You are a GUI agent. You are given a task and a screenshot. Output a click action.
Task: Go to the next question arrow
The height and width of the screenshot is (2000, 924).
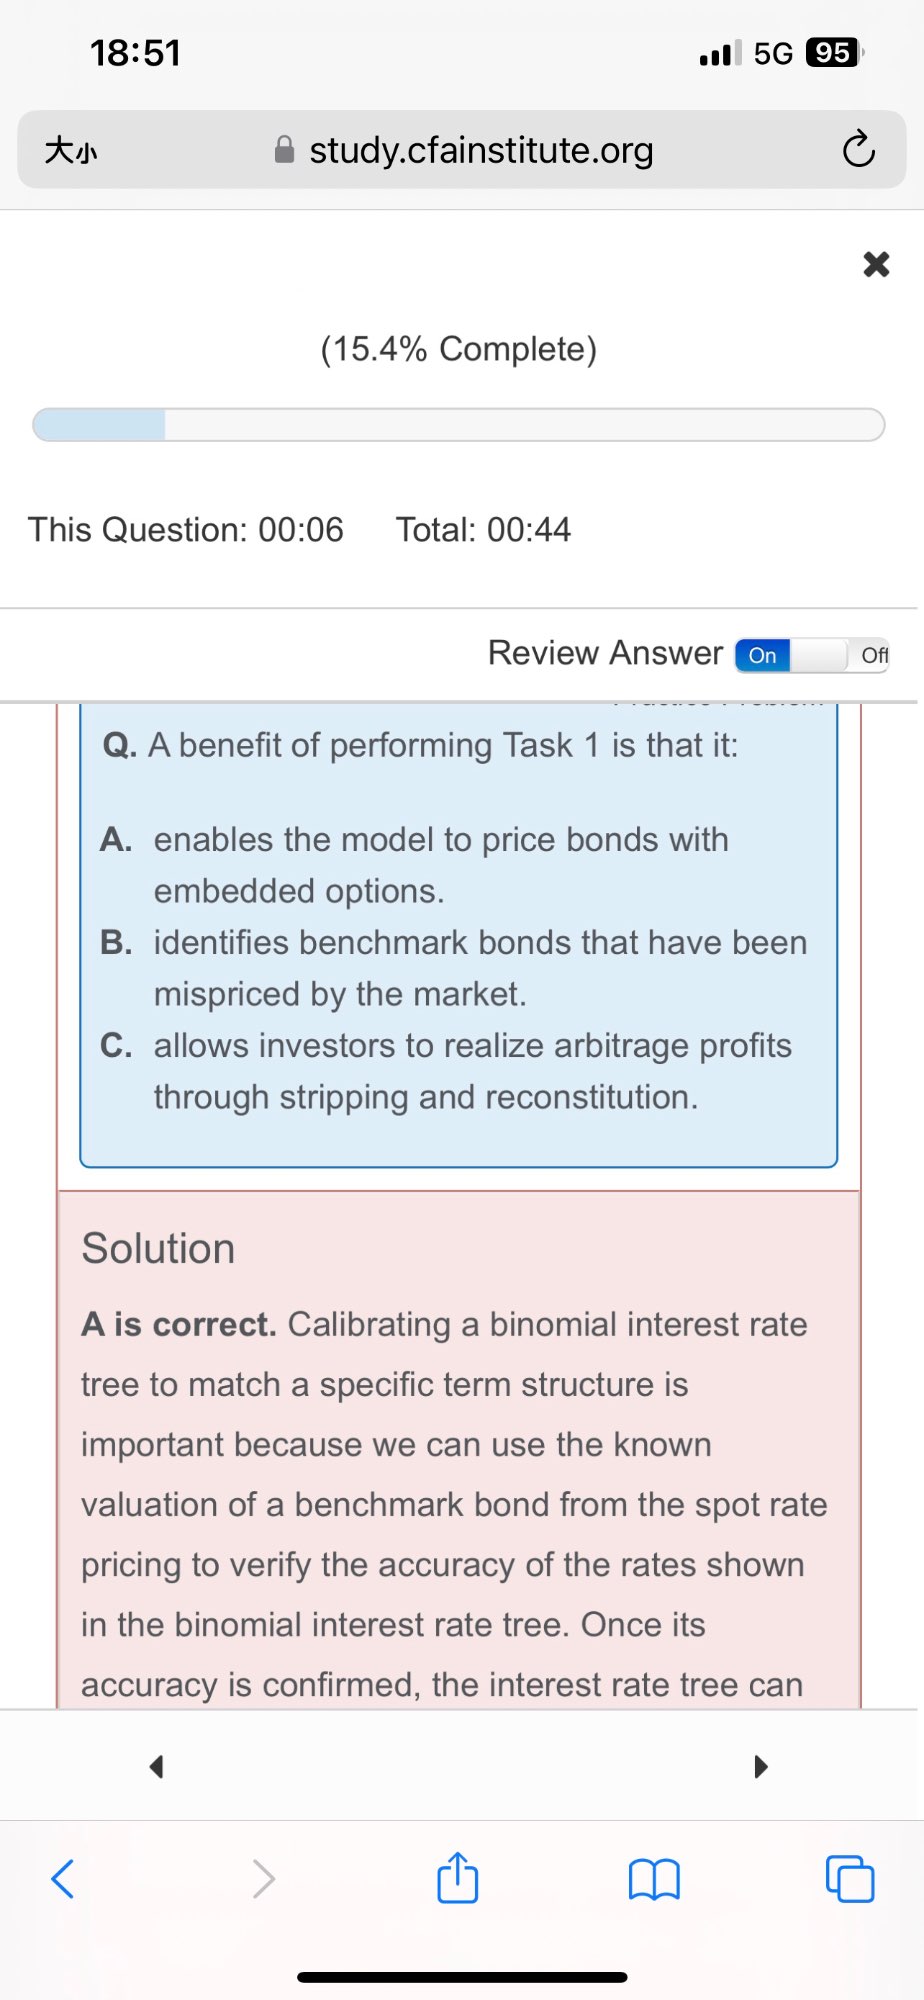tap(761, 1766)
